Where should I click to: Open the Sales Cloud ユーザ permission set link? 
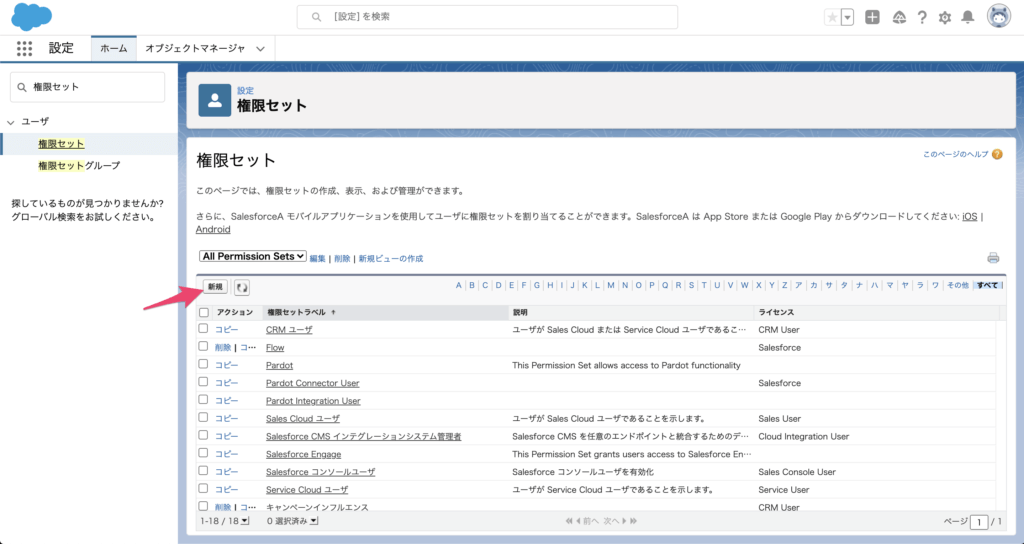pos(303,419)
